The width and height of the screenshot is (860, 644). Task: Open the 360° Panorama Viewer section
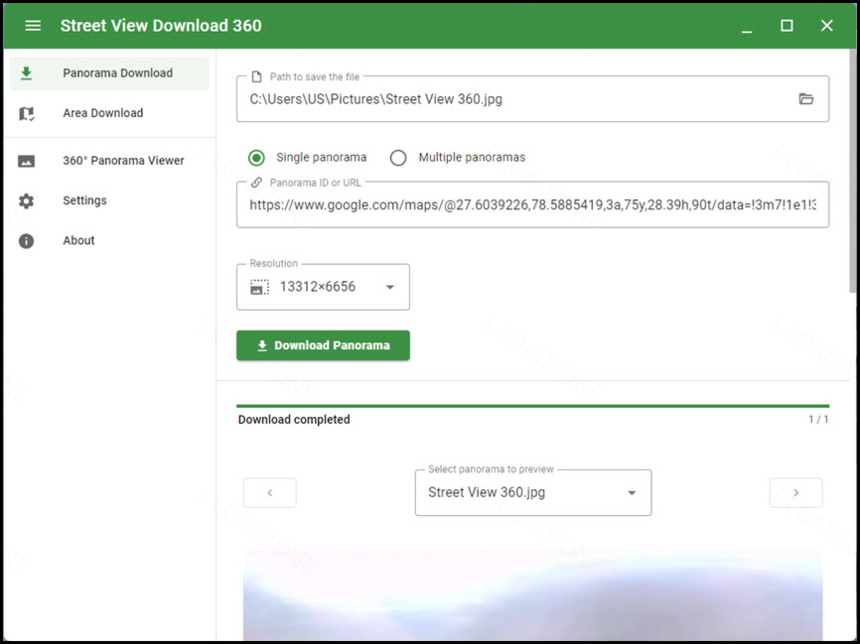pyautogui.click(x=110, y=161)
